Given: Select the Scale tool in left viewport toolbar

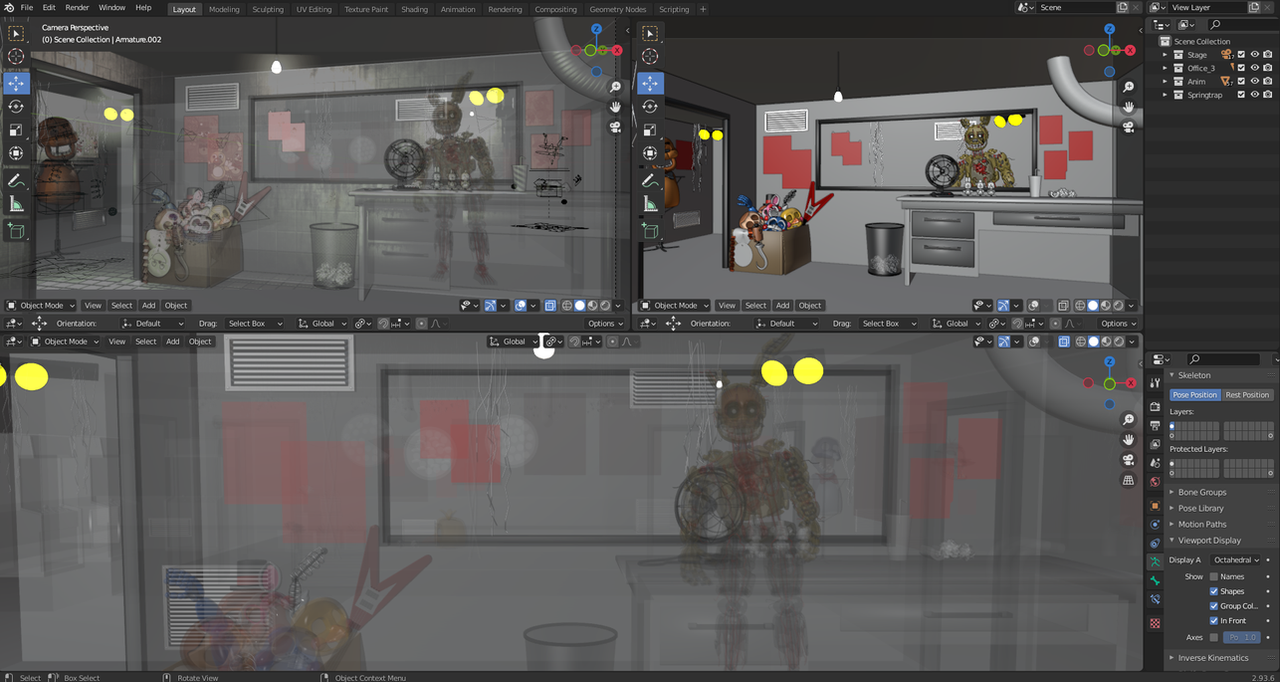Looking at the screenshot, I should 16,130.
